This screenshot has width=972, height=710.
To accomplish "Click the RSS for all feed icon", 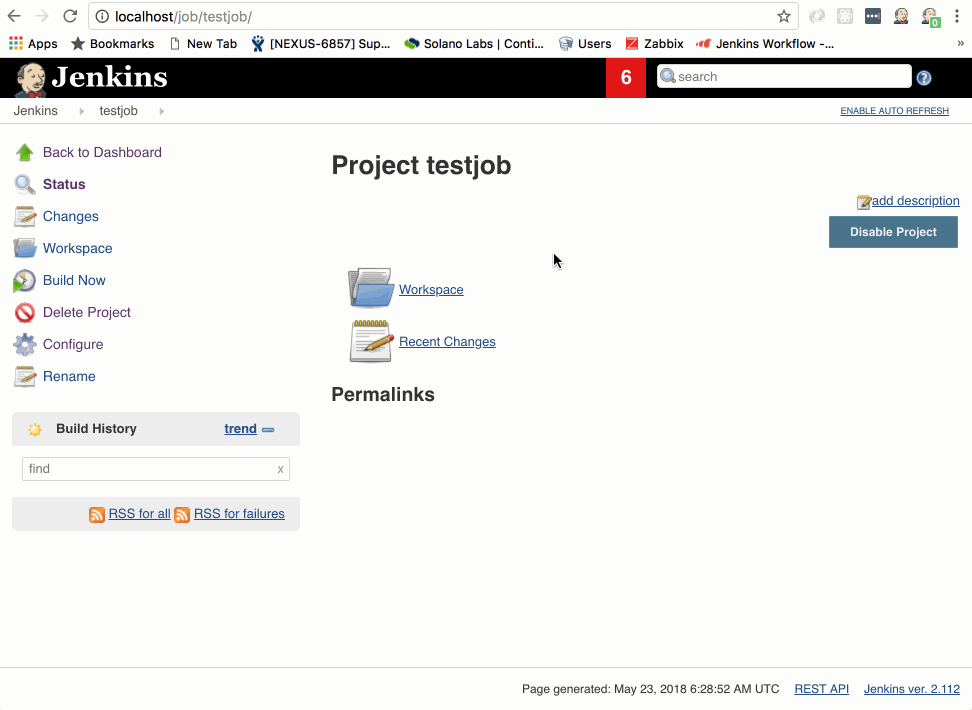I will [x=97, y=515].
